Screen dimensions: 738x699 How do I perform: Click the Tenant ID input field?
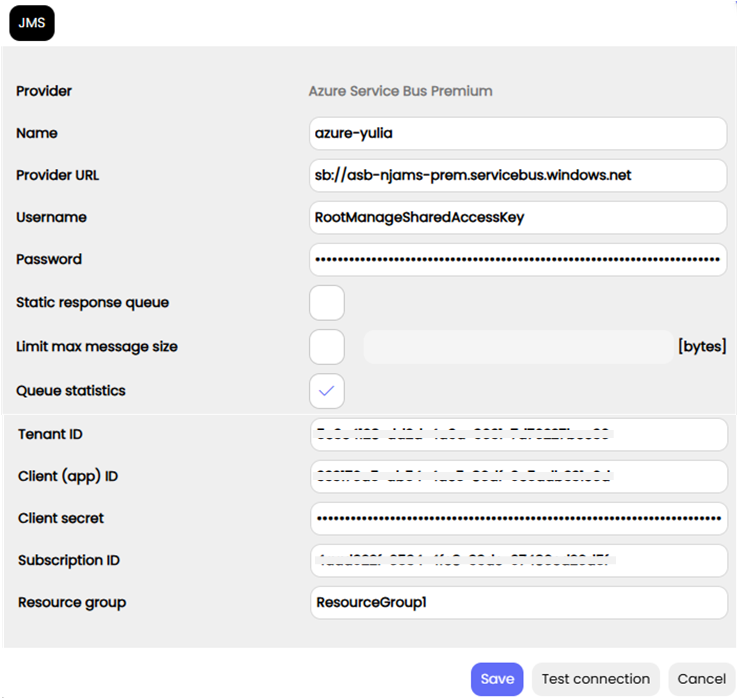tap(519, 434)
